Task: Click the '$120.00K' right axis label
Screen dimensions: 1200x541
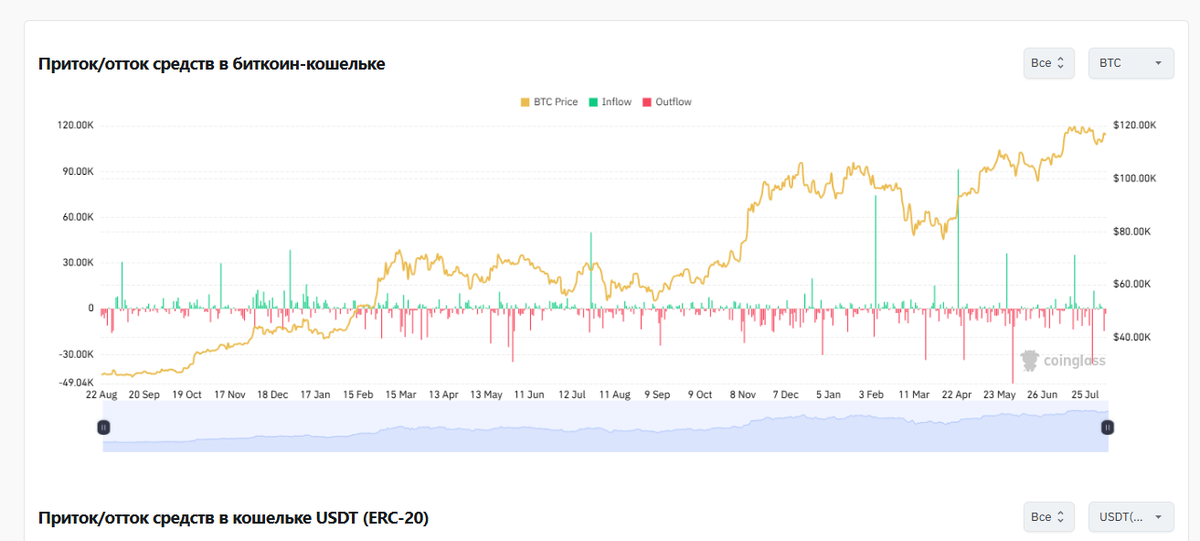Action: [1135, 125]
